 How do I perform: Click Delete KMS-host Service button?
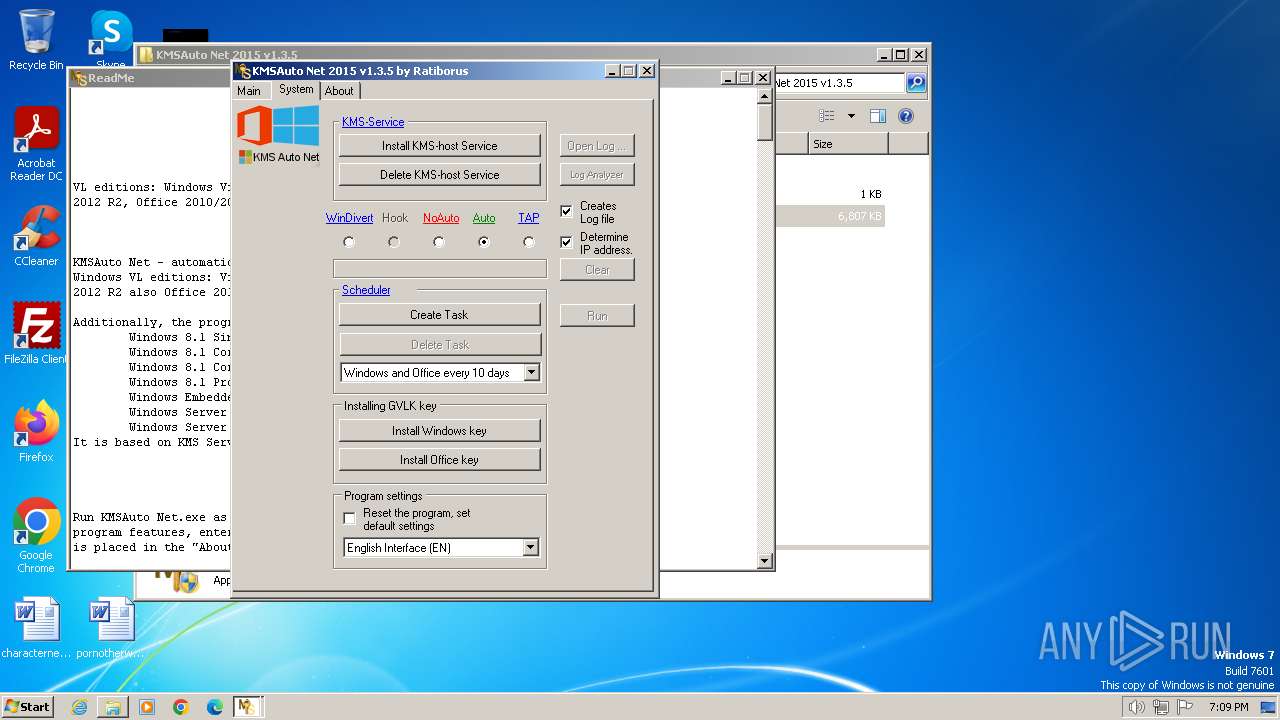point(440,175)
